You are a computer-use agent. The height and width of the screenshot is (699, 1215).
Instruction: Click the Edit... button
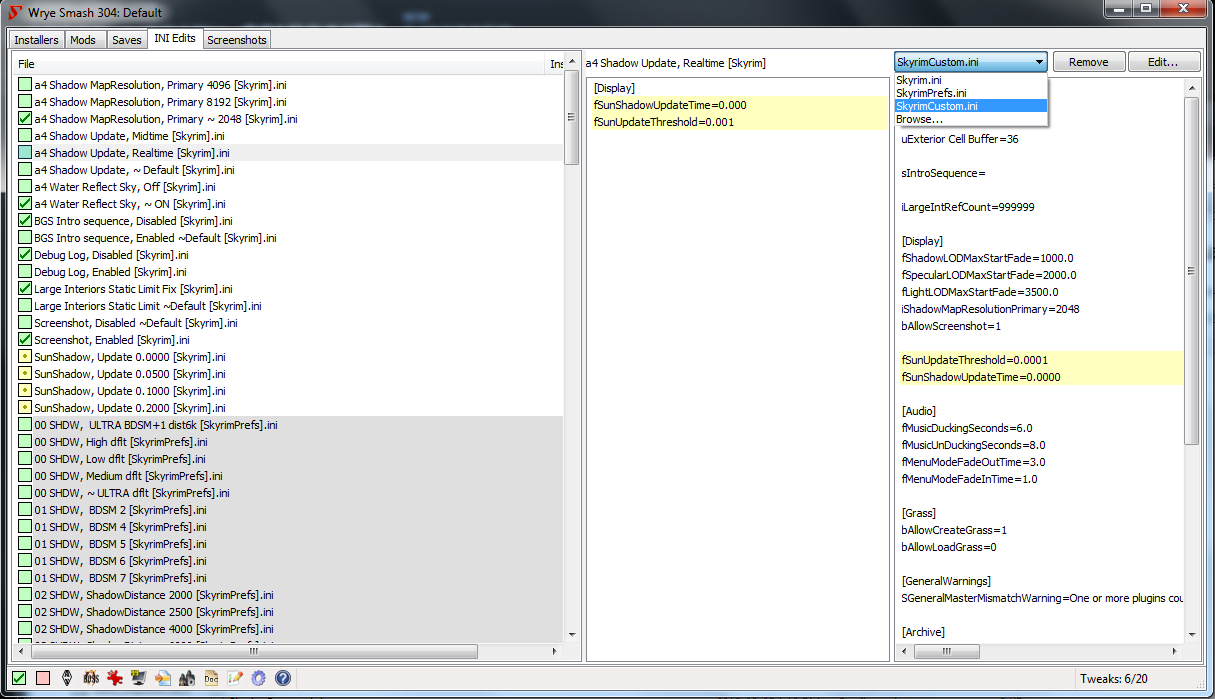(x=1163, y=62)
